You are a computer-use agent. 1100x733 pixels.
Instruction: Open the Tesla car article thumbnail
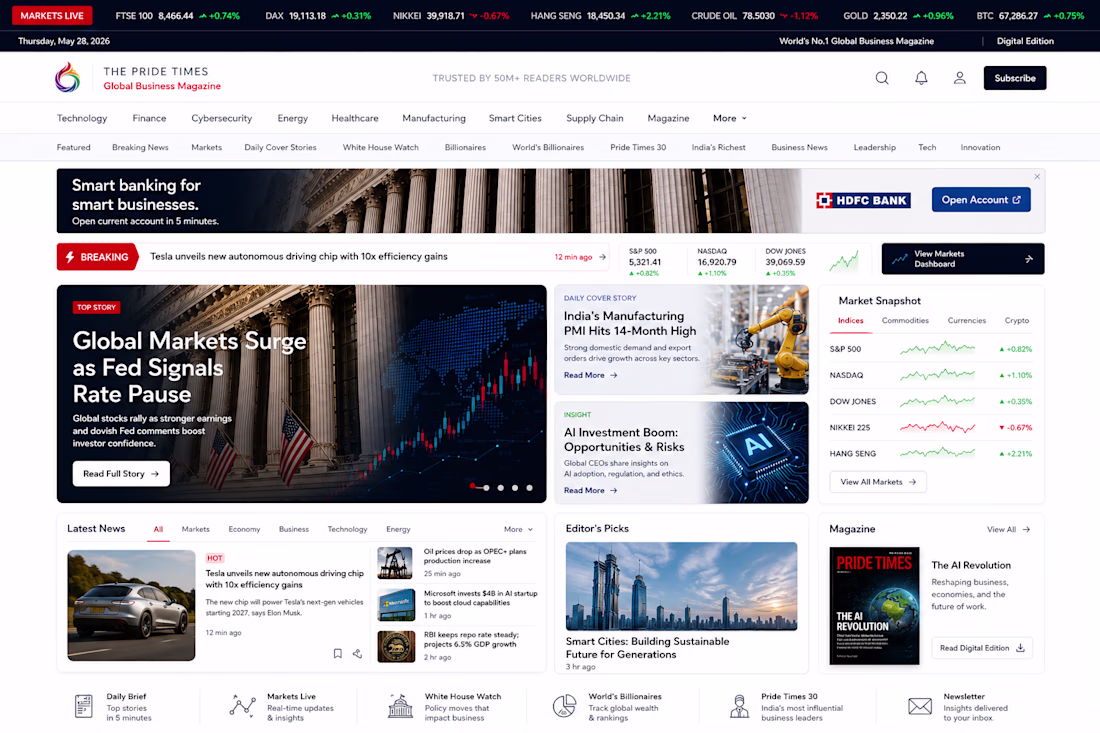click(131, 605)
